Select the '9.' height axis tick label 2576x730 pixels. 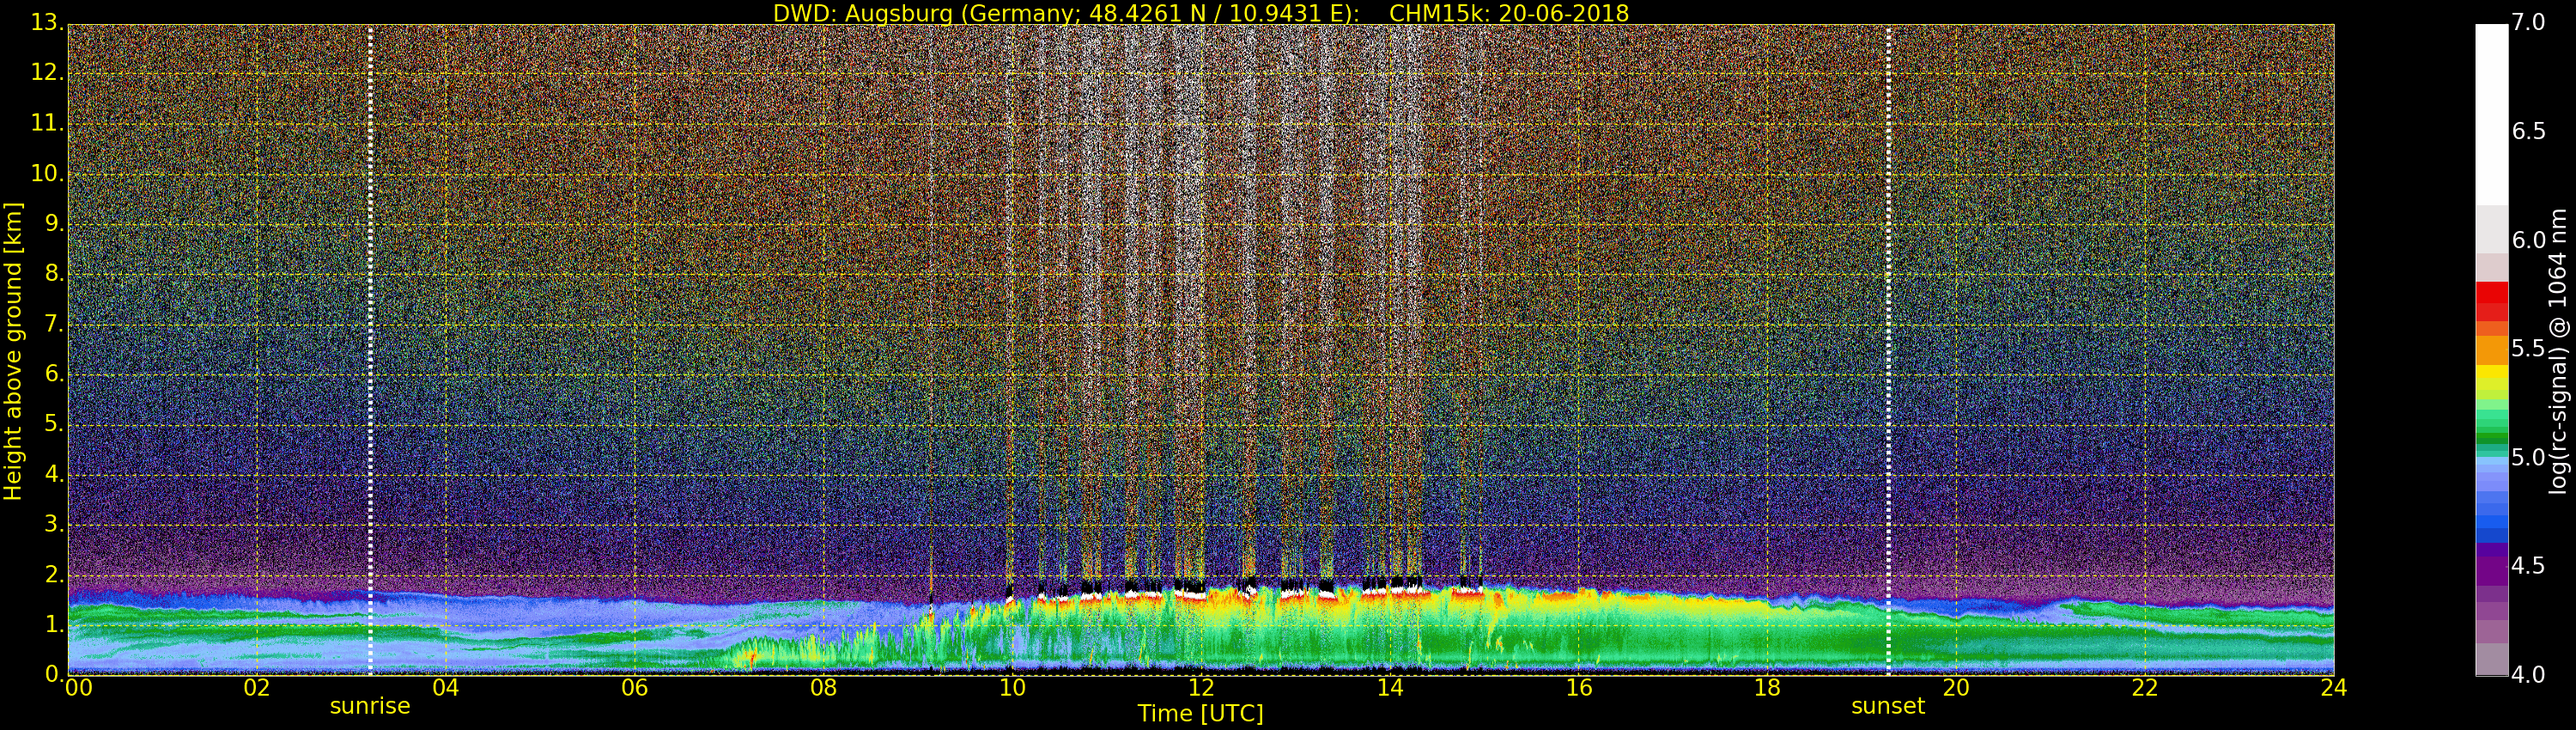pos(53,223)
